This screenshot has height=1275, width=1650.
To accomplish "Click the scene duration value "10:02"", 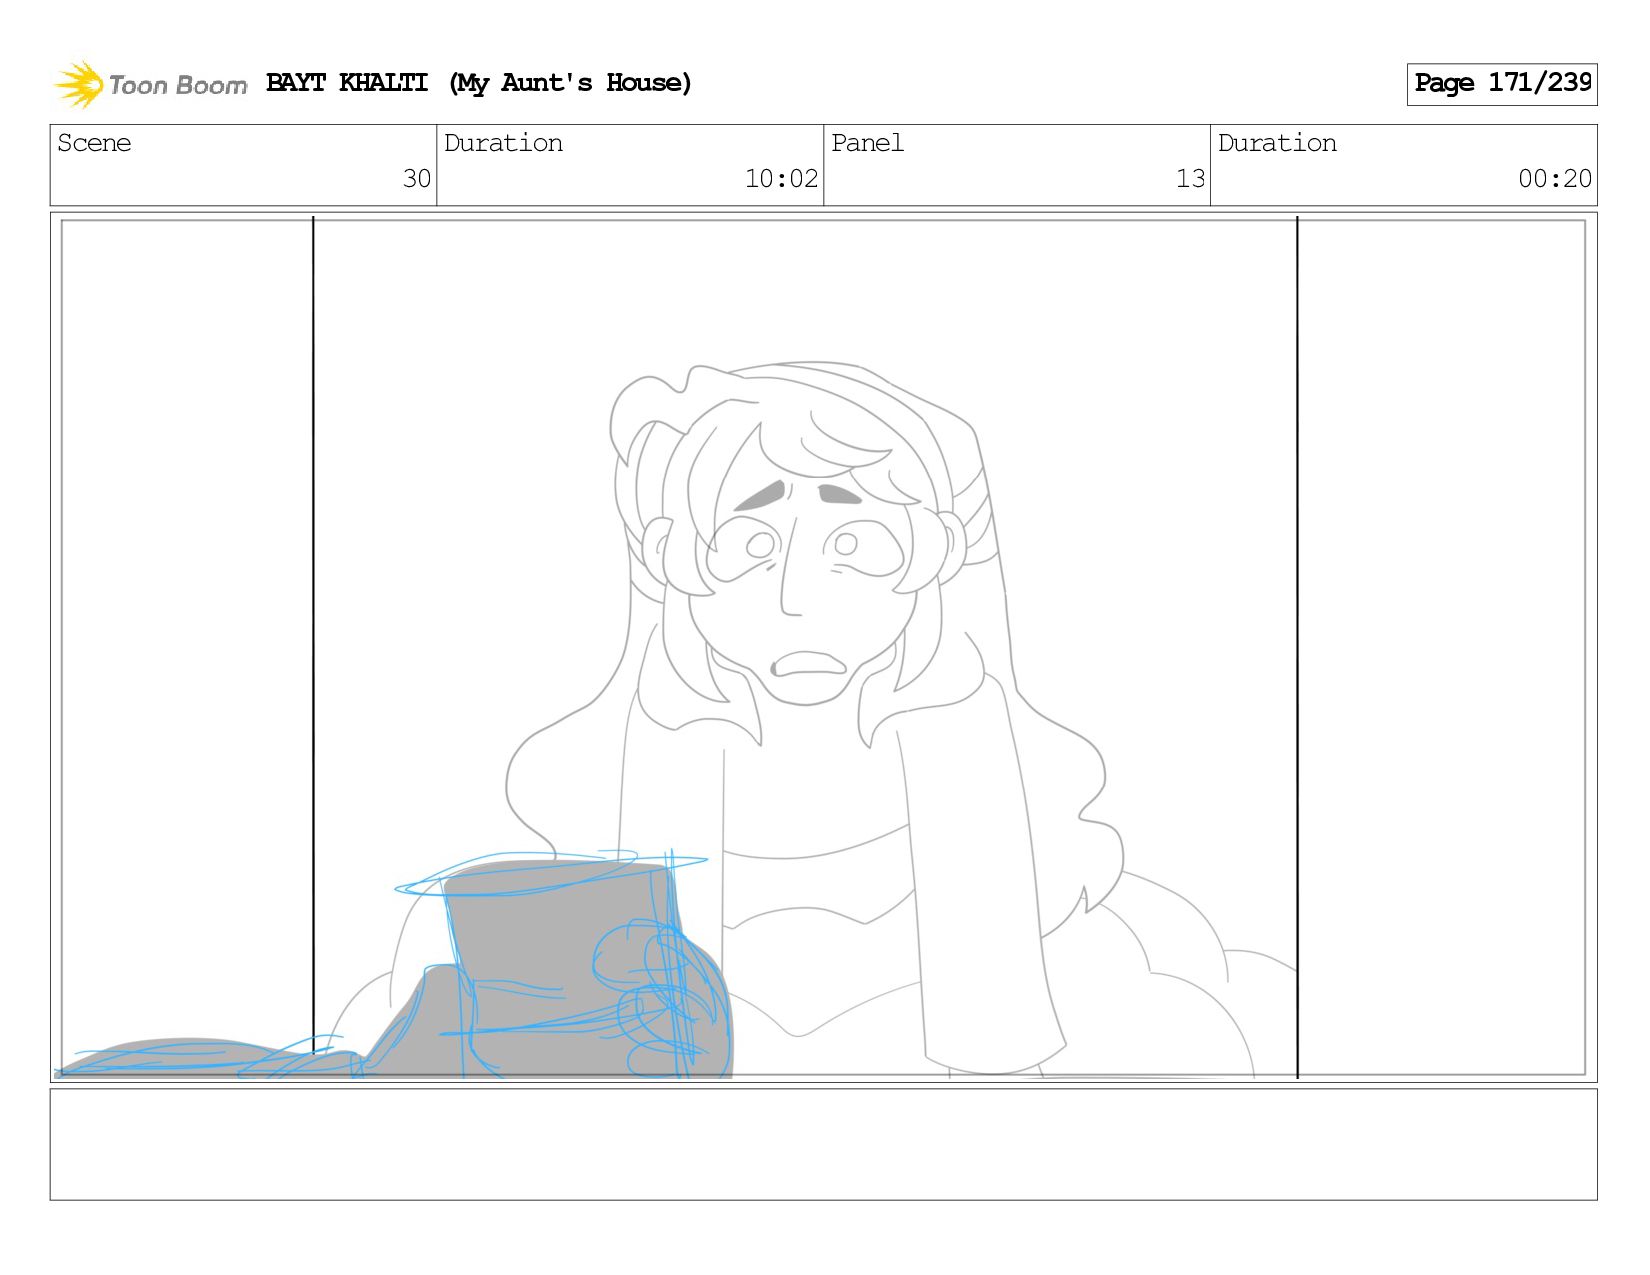I will point(781,179).
